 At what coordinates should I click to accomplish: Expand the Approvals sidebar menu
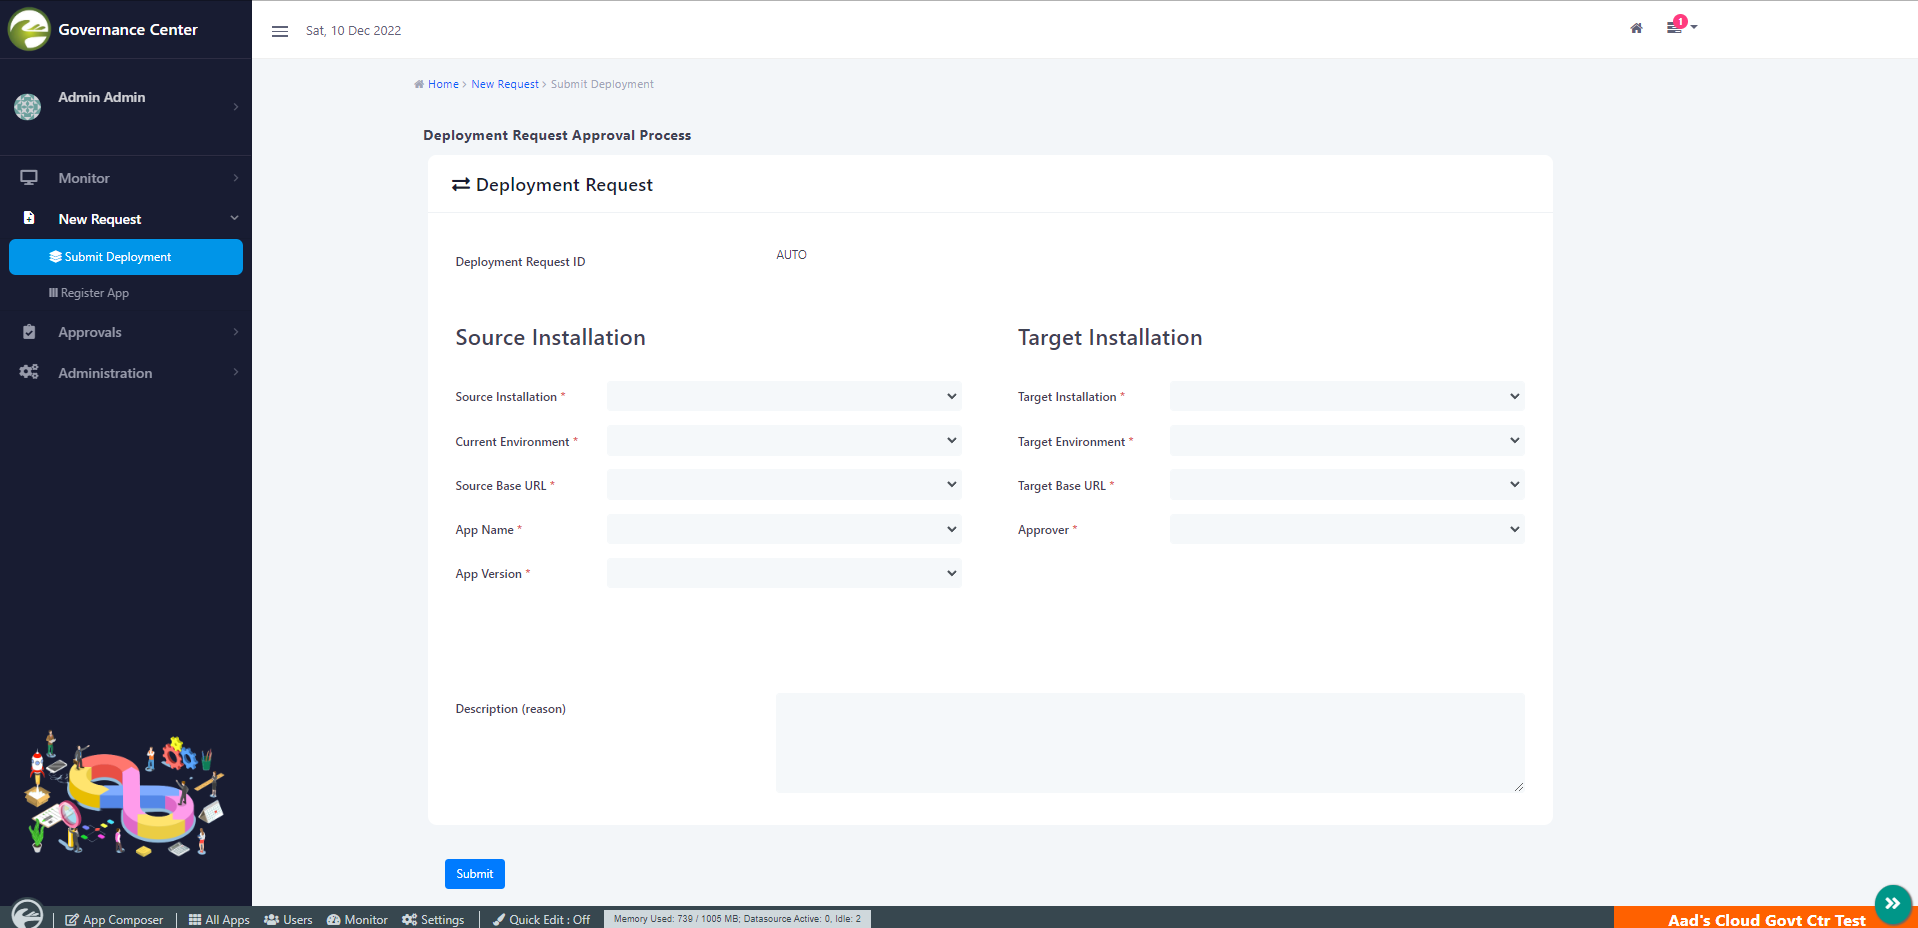click(x=90, y=332)
